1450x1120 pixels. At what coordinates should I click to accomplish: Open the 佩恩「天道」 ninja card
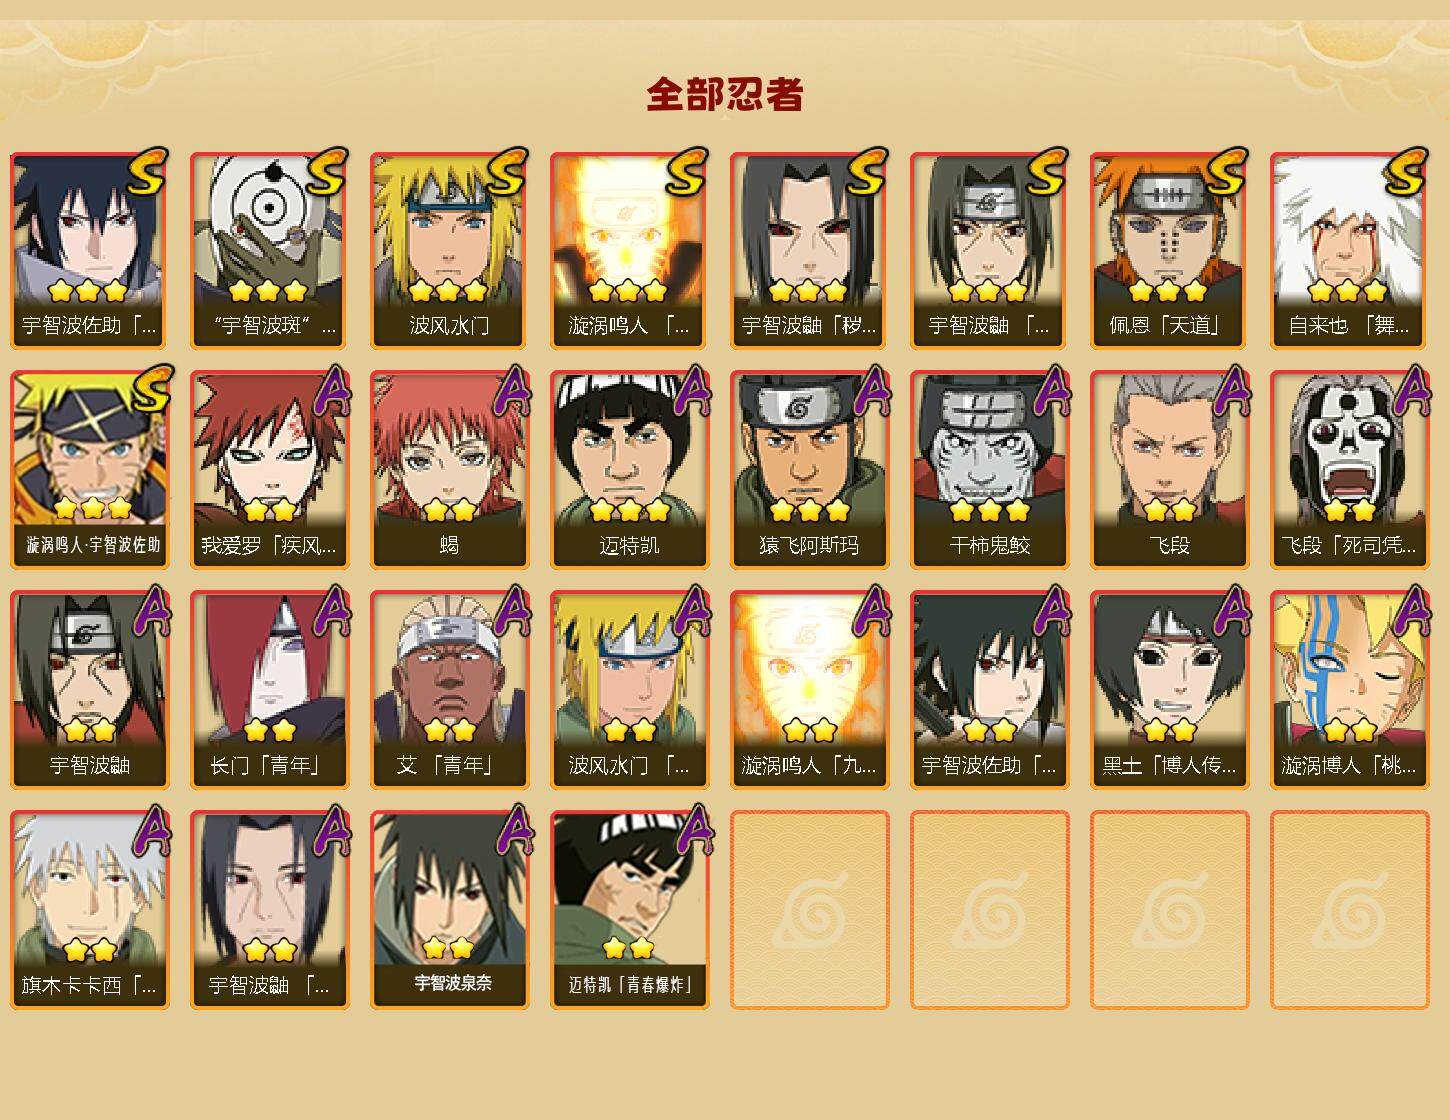pos(1169,250)
